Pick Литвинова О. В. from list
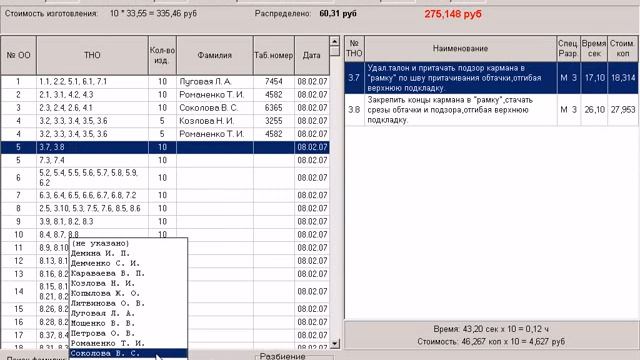Screen dimensions: 640x360 pyautogui.click(x=128, y=303)
